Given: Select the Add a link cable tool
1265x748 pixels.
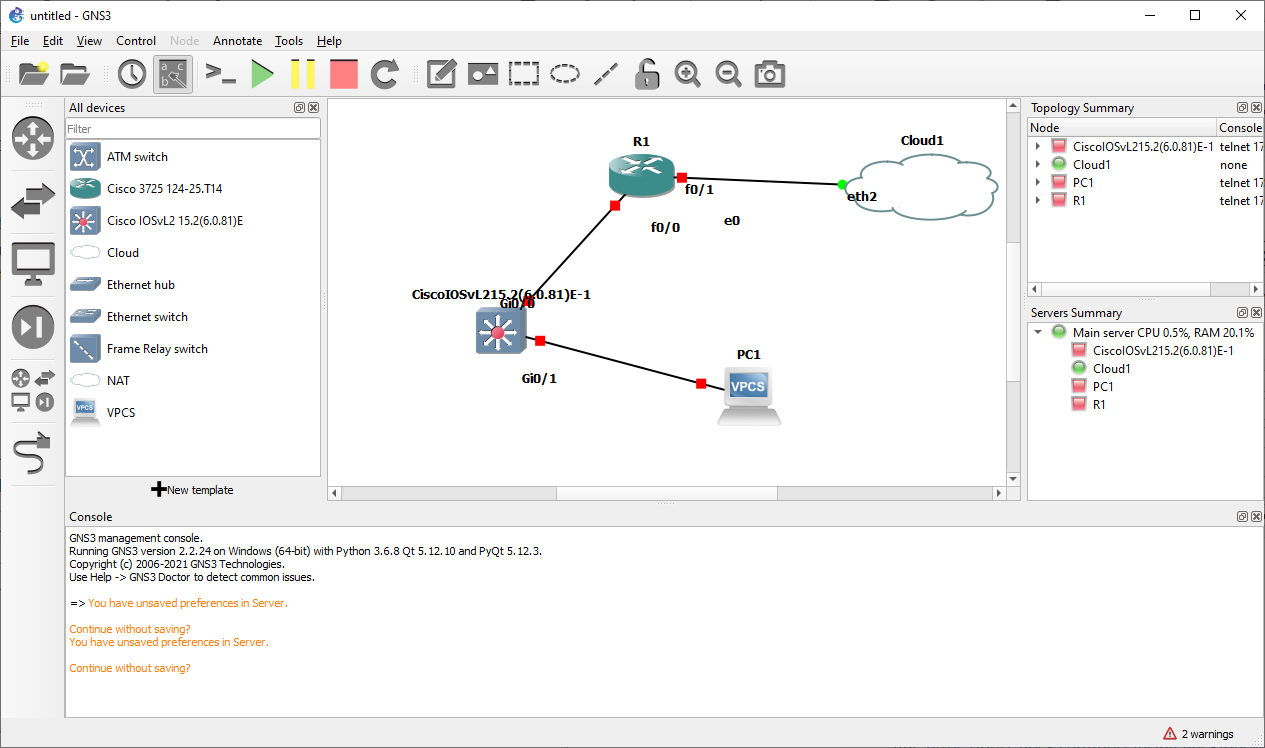Looking at the screenshot, I should pyautogui.click(x=33, y=454).
